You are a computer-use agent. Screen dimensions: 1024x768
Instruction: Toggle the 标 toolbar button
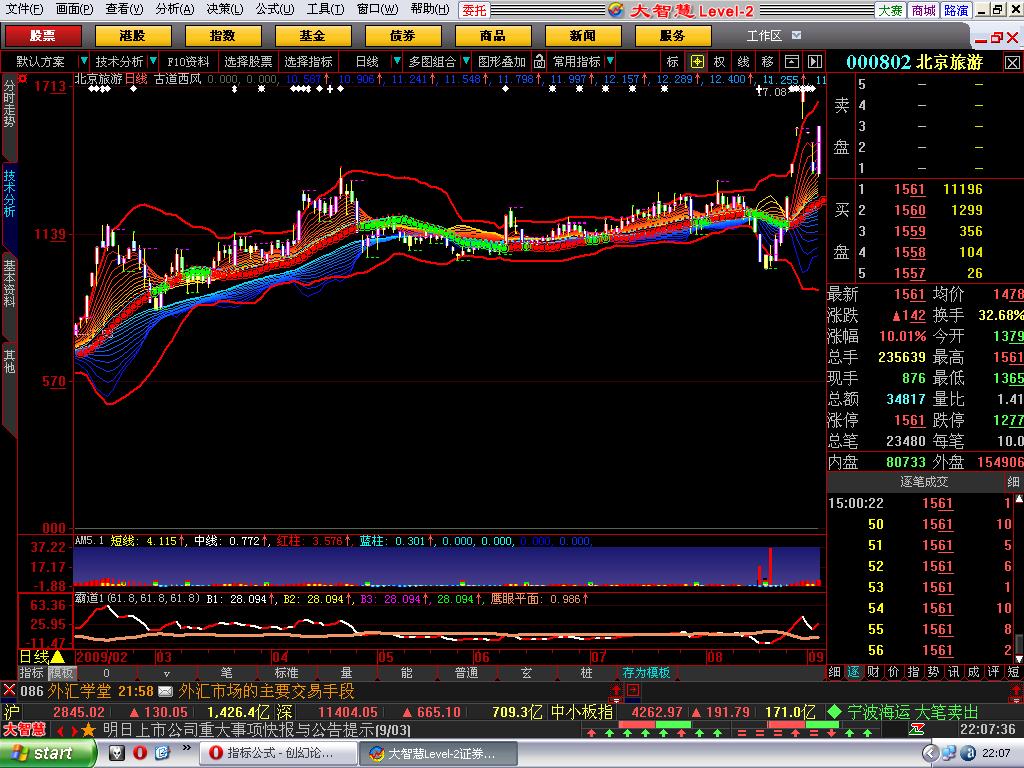click(x=673, y=61)
